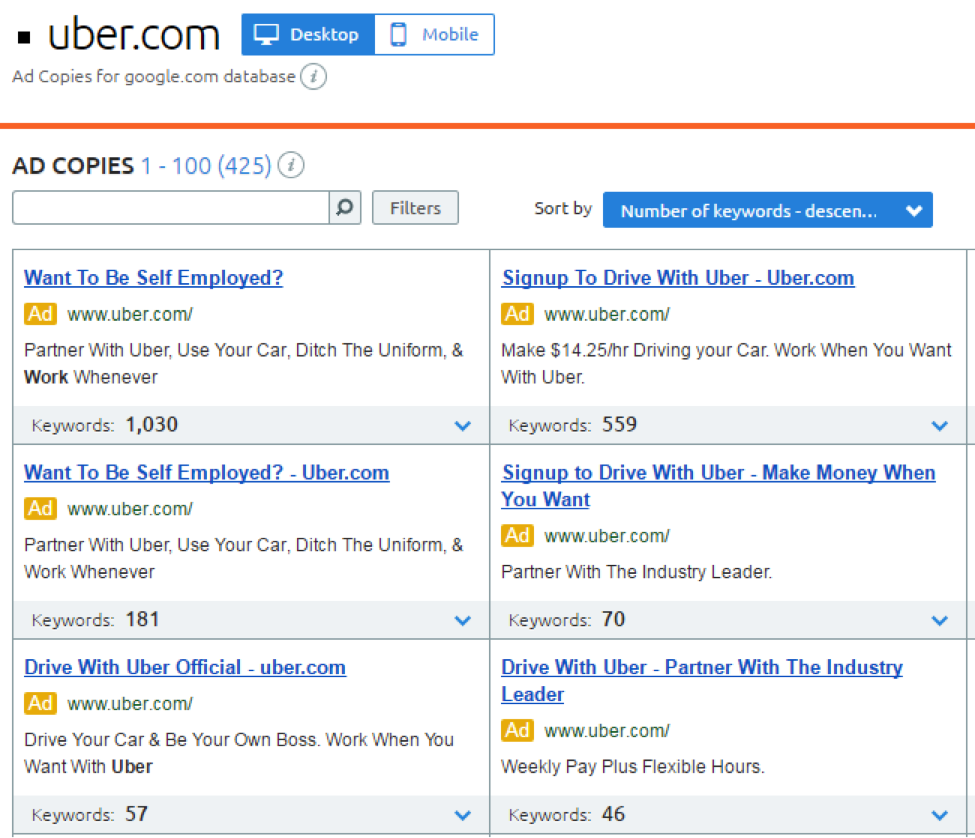Click 'Partner With The Industry Leader.' description
The width and height of the screenshot is (975, 838).
[636, 572]
